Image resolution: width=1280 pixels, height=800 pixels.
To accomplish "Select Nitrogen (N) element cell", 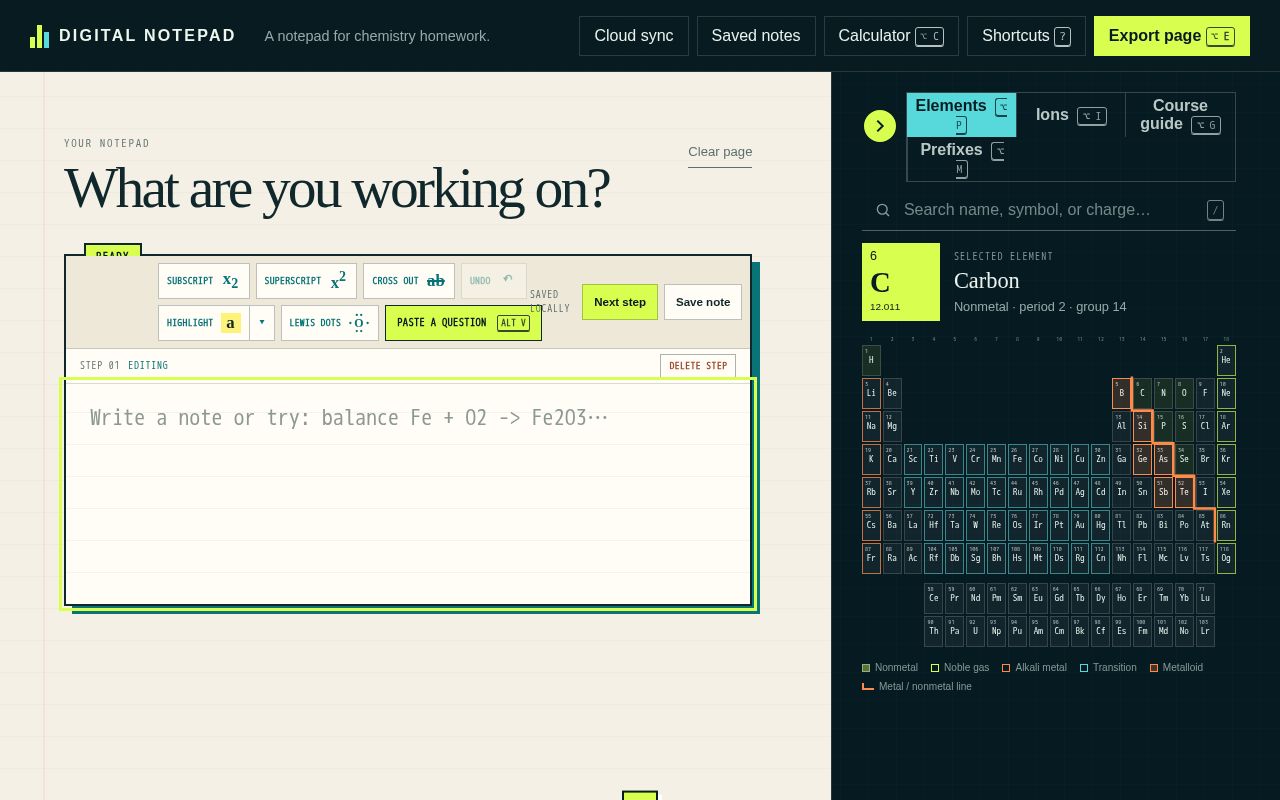I will [x=1163, y=393].
